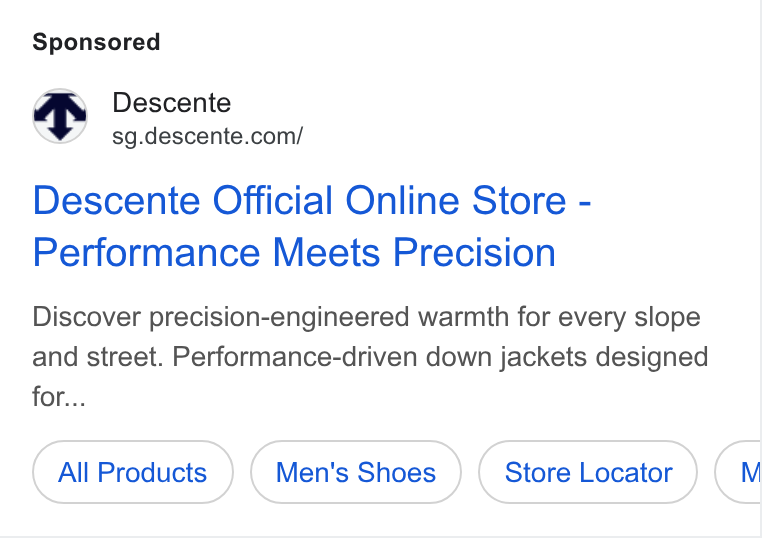
Task: Click the word Performance in blue headline
Action: (x=146, y=253)
